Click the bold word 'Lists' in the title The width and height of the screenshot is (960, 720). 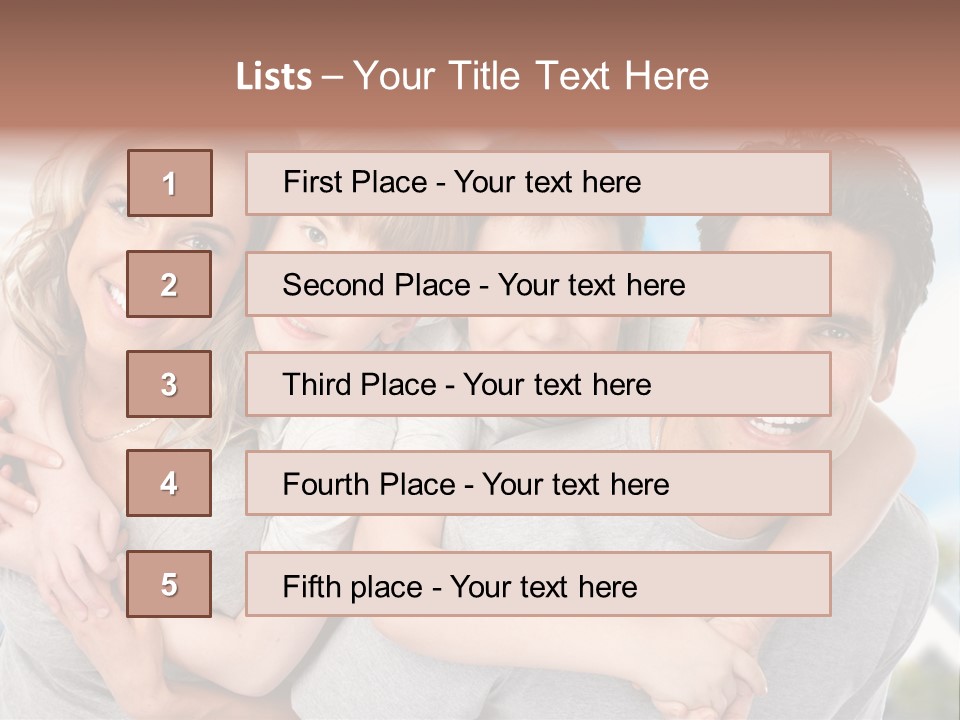point(273,77)
